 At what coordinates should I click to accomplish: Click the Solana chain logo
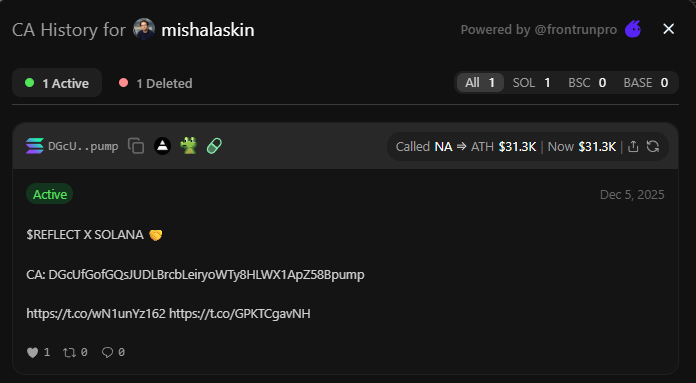[x=35, y=146]
